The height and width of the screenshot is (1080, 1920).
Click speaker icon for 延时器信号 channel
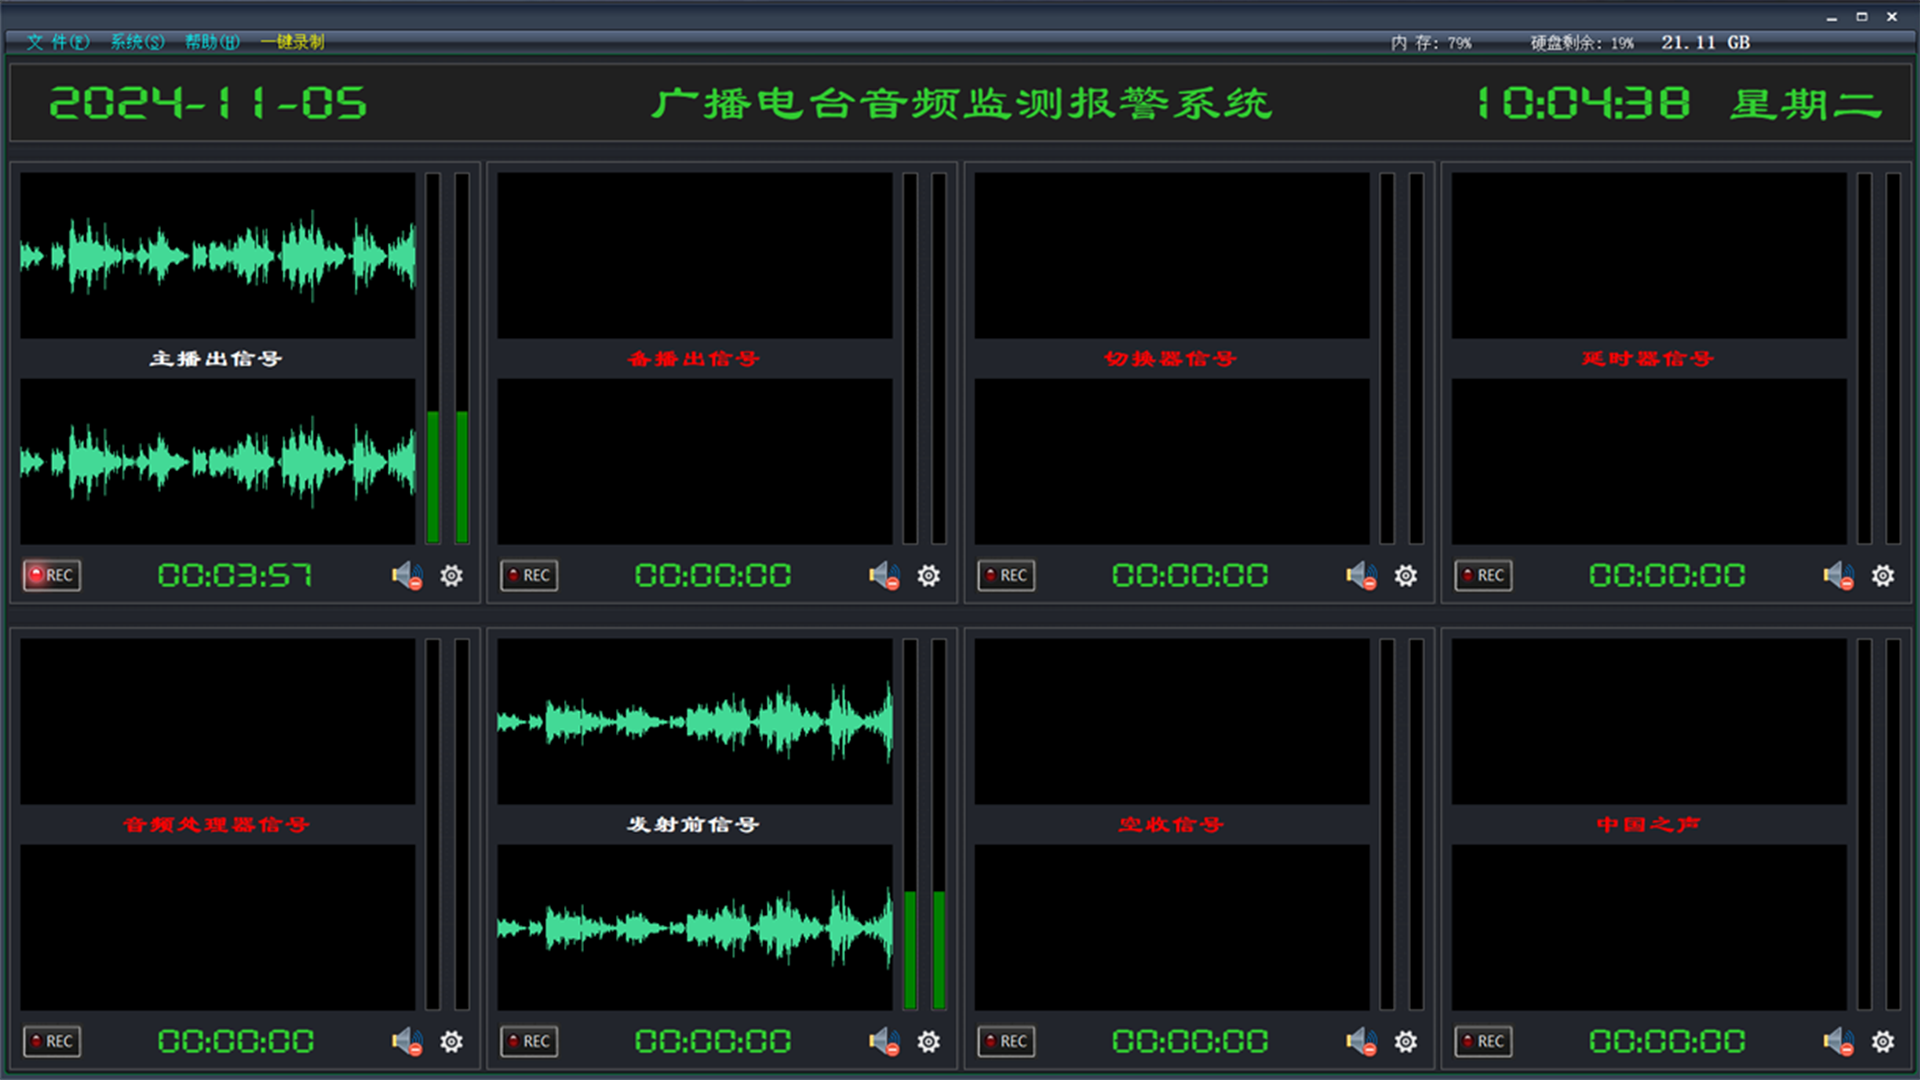[1837, 576]
